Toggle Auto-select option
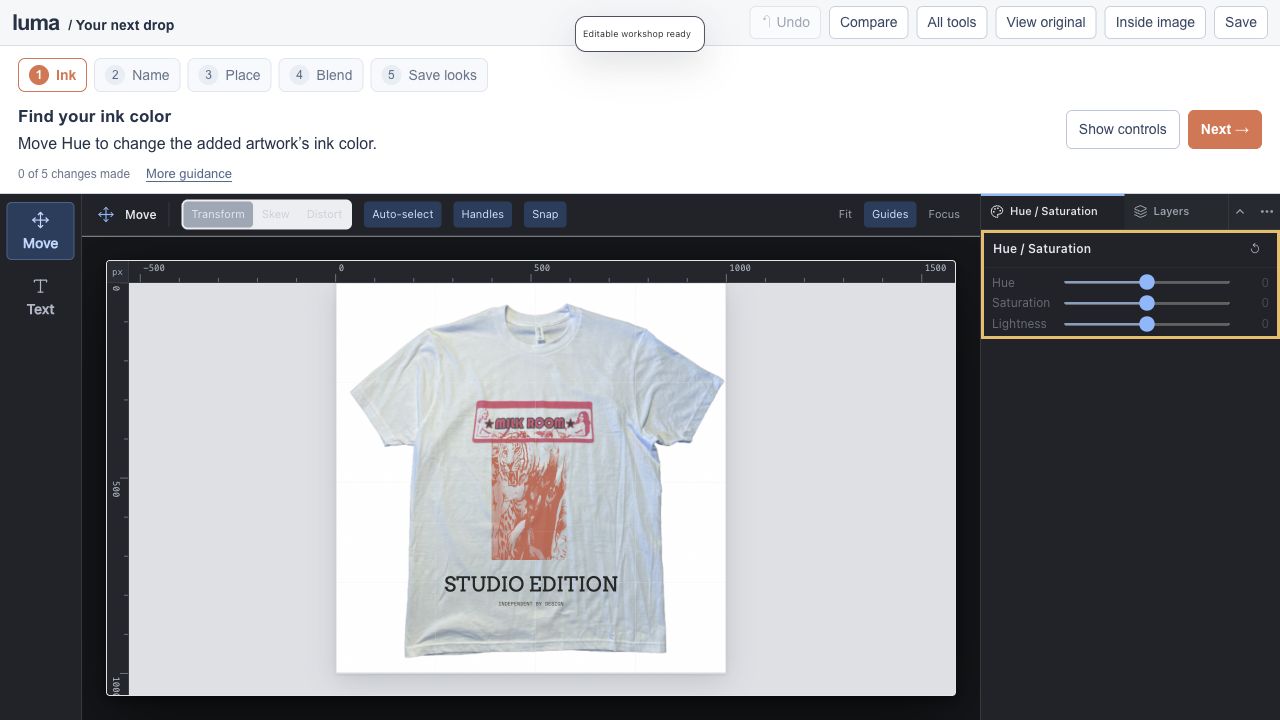1280x720 pixels. click(403, 214)
